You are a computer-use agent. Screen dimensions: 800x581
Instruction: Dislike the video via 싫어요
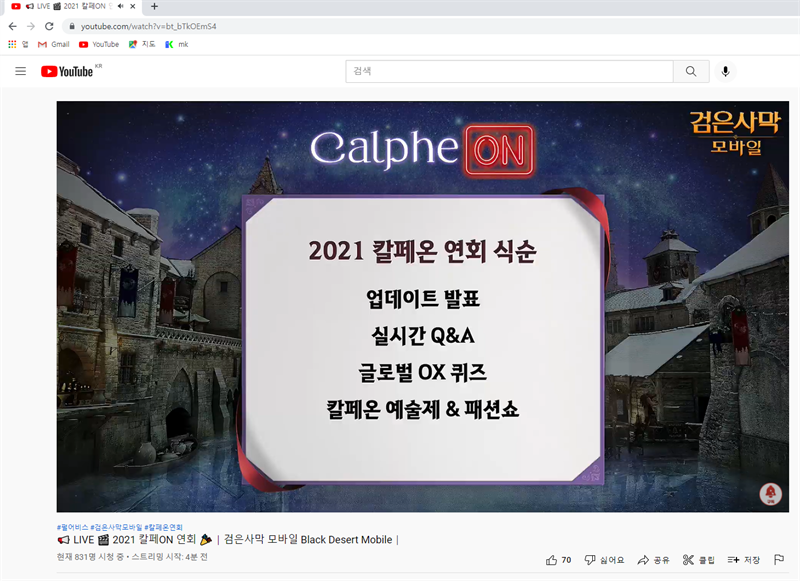[x=605, y=560]
